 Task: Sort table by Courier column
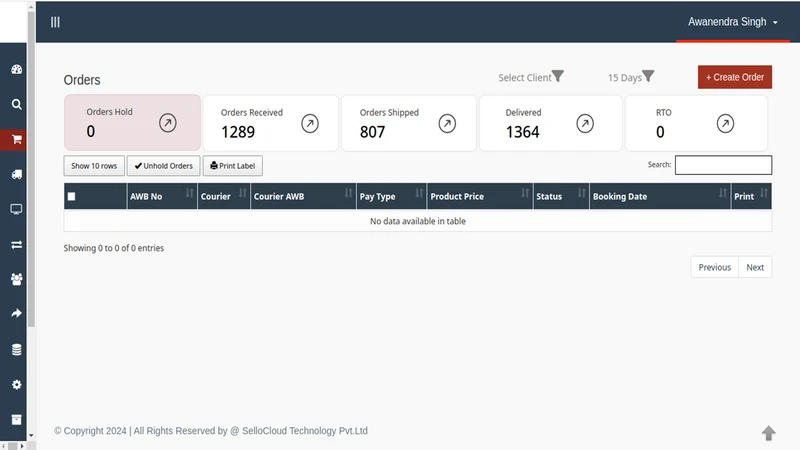pos(223,196)
